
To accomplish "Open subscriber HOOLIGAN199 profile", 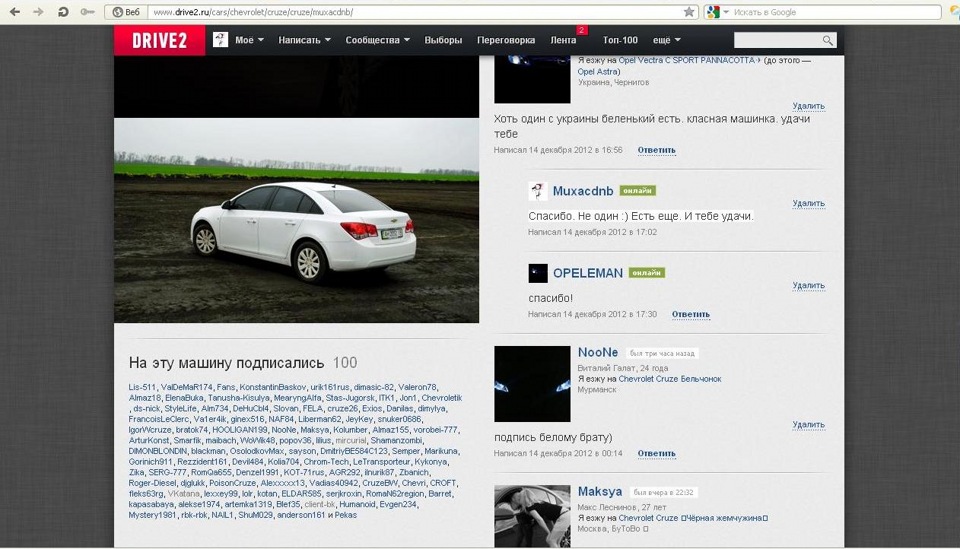I will 239,430.
